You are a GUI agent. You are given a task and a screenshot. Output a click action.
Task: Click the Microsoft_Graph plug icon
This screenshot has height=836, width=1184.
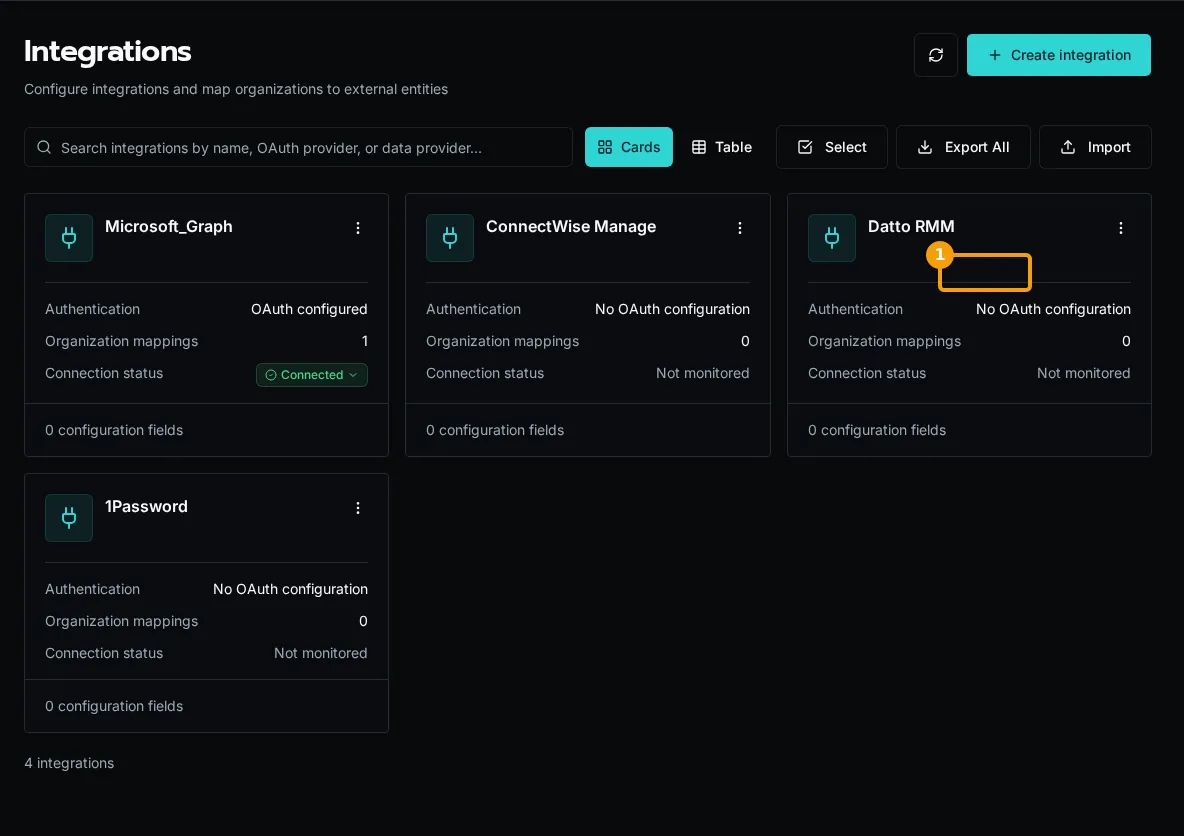(x=69, y=238)
